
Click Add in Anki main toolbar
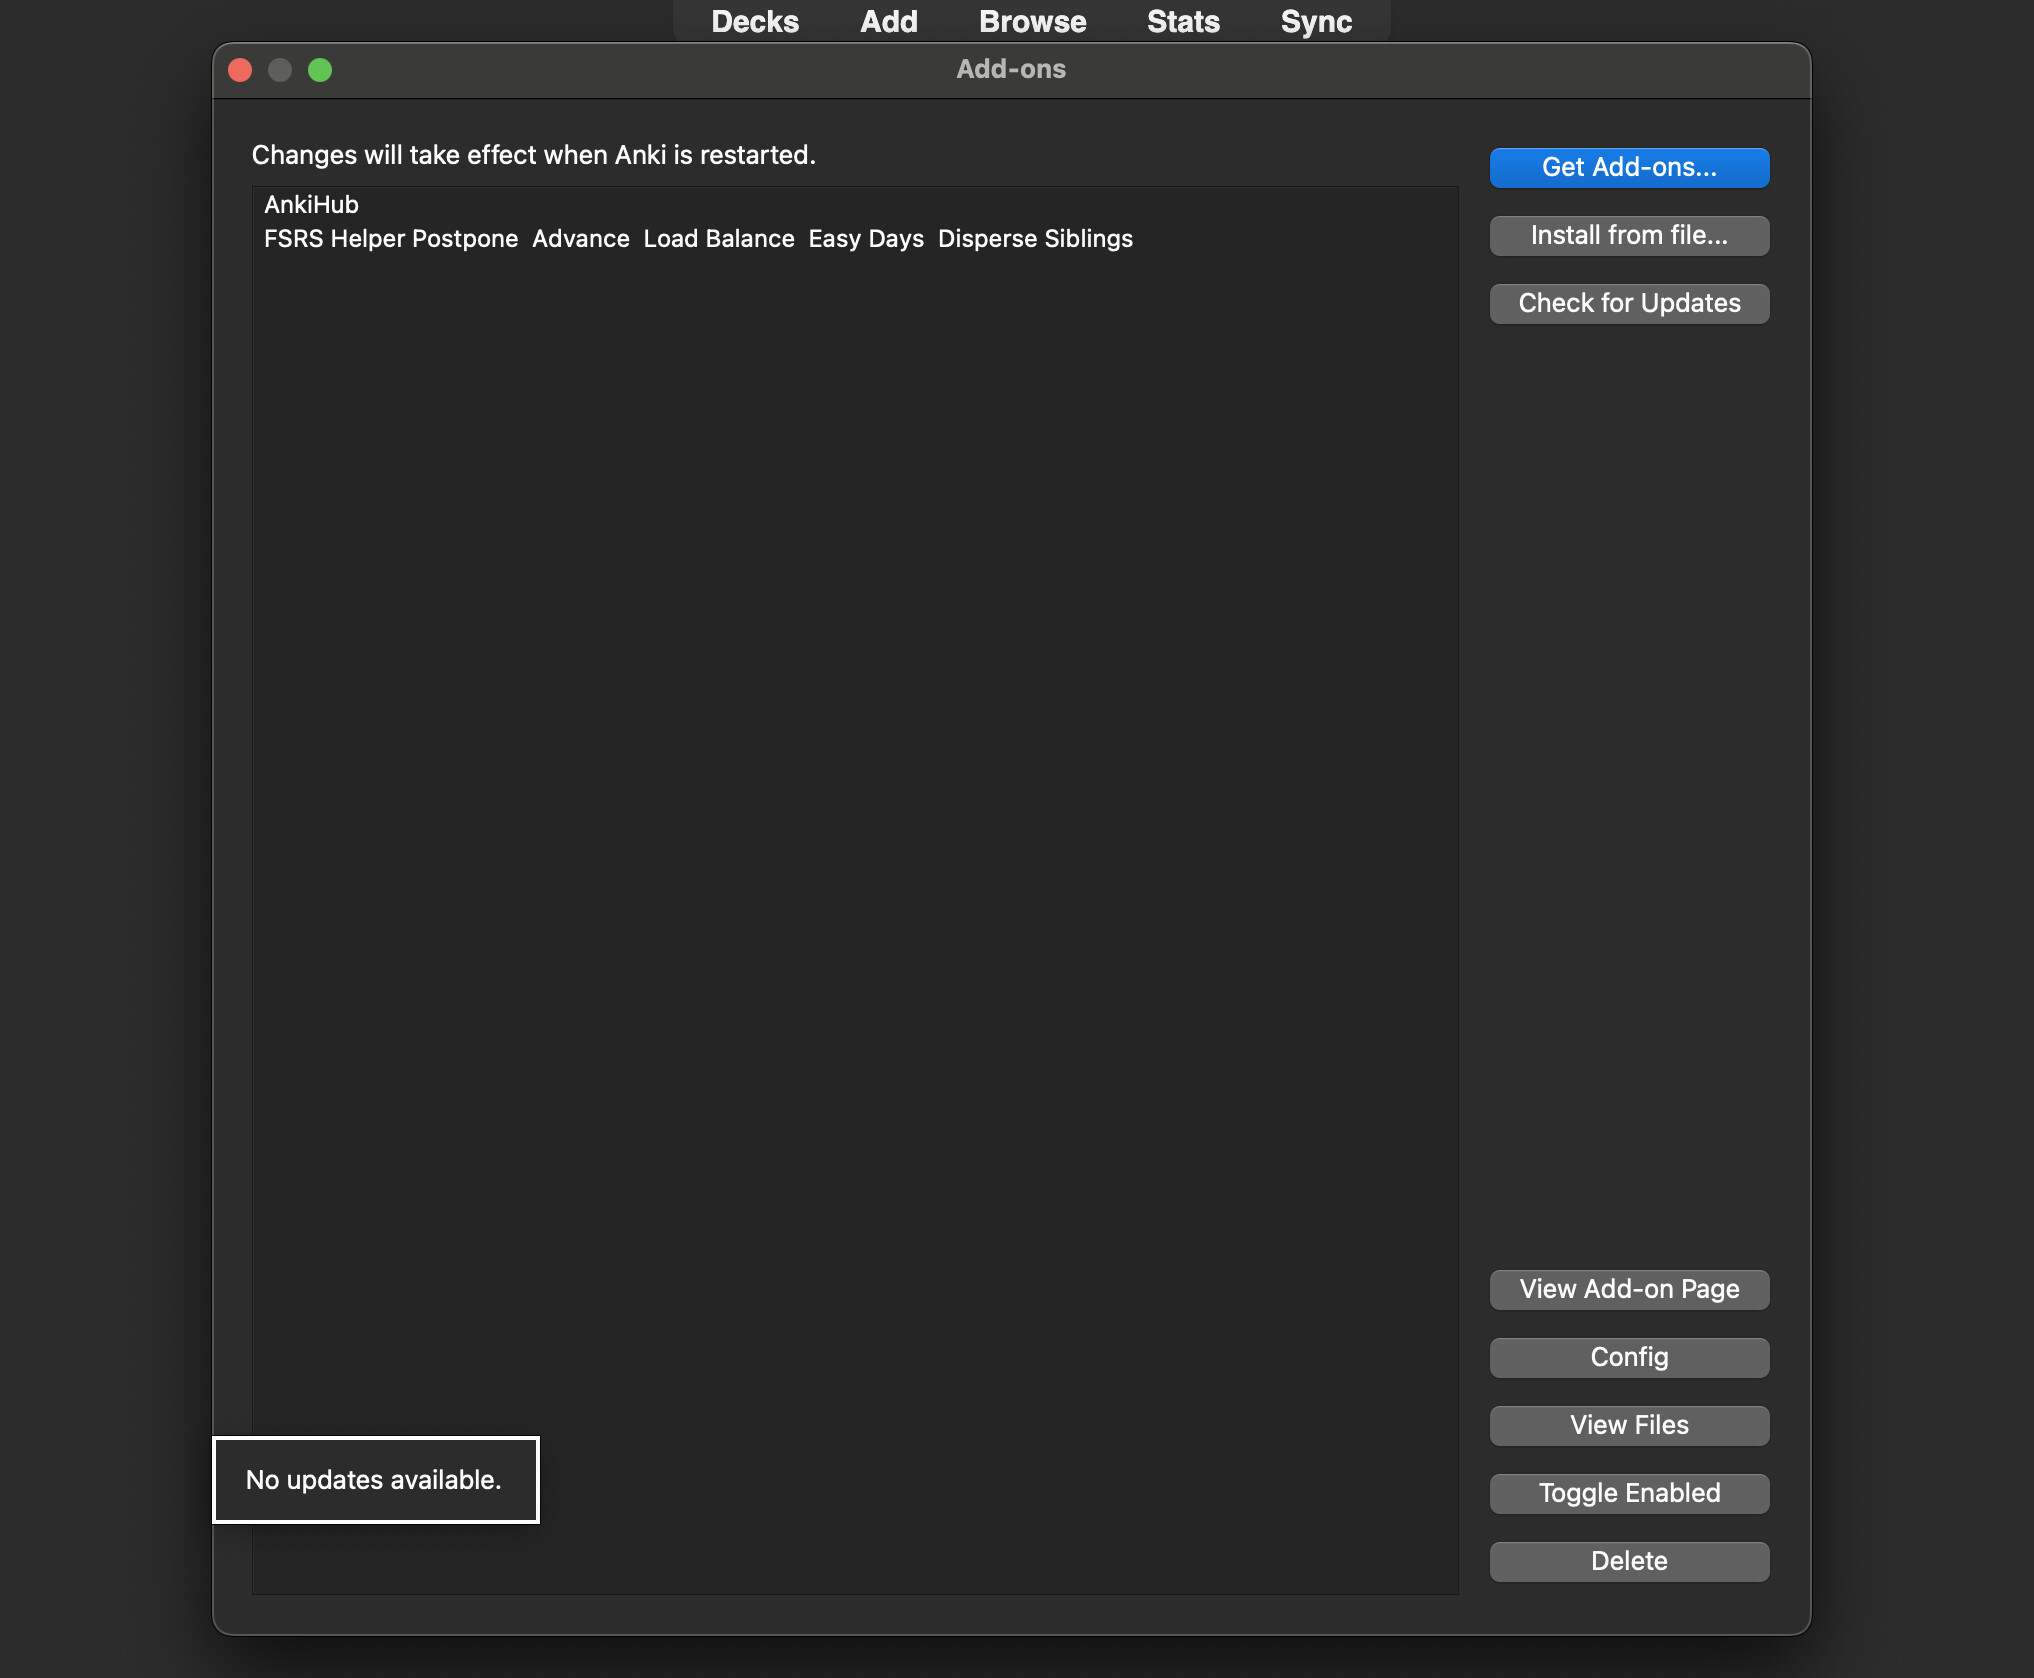(x=888, y=21)
